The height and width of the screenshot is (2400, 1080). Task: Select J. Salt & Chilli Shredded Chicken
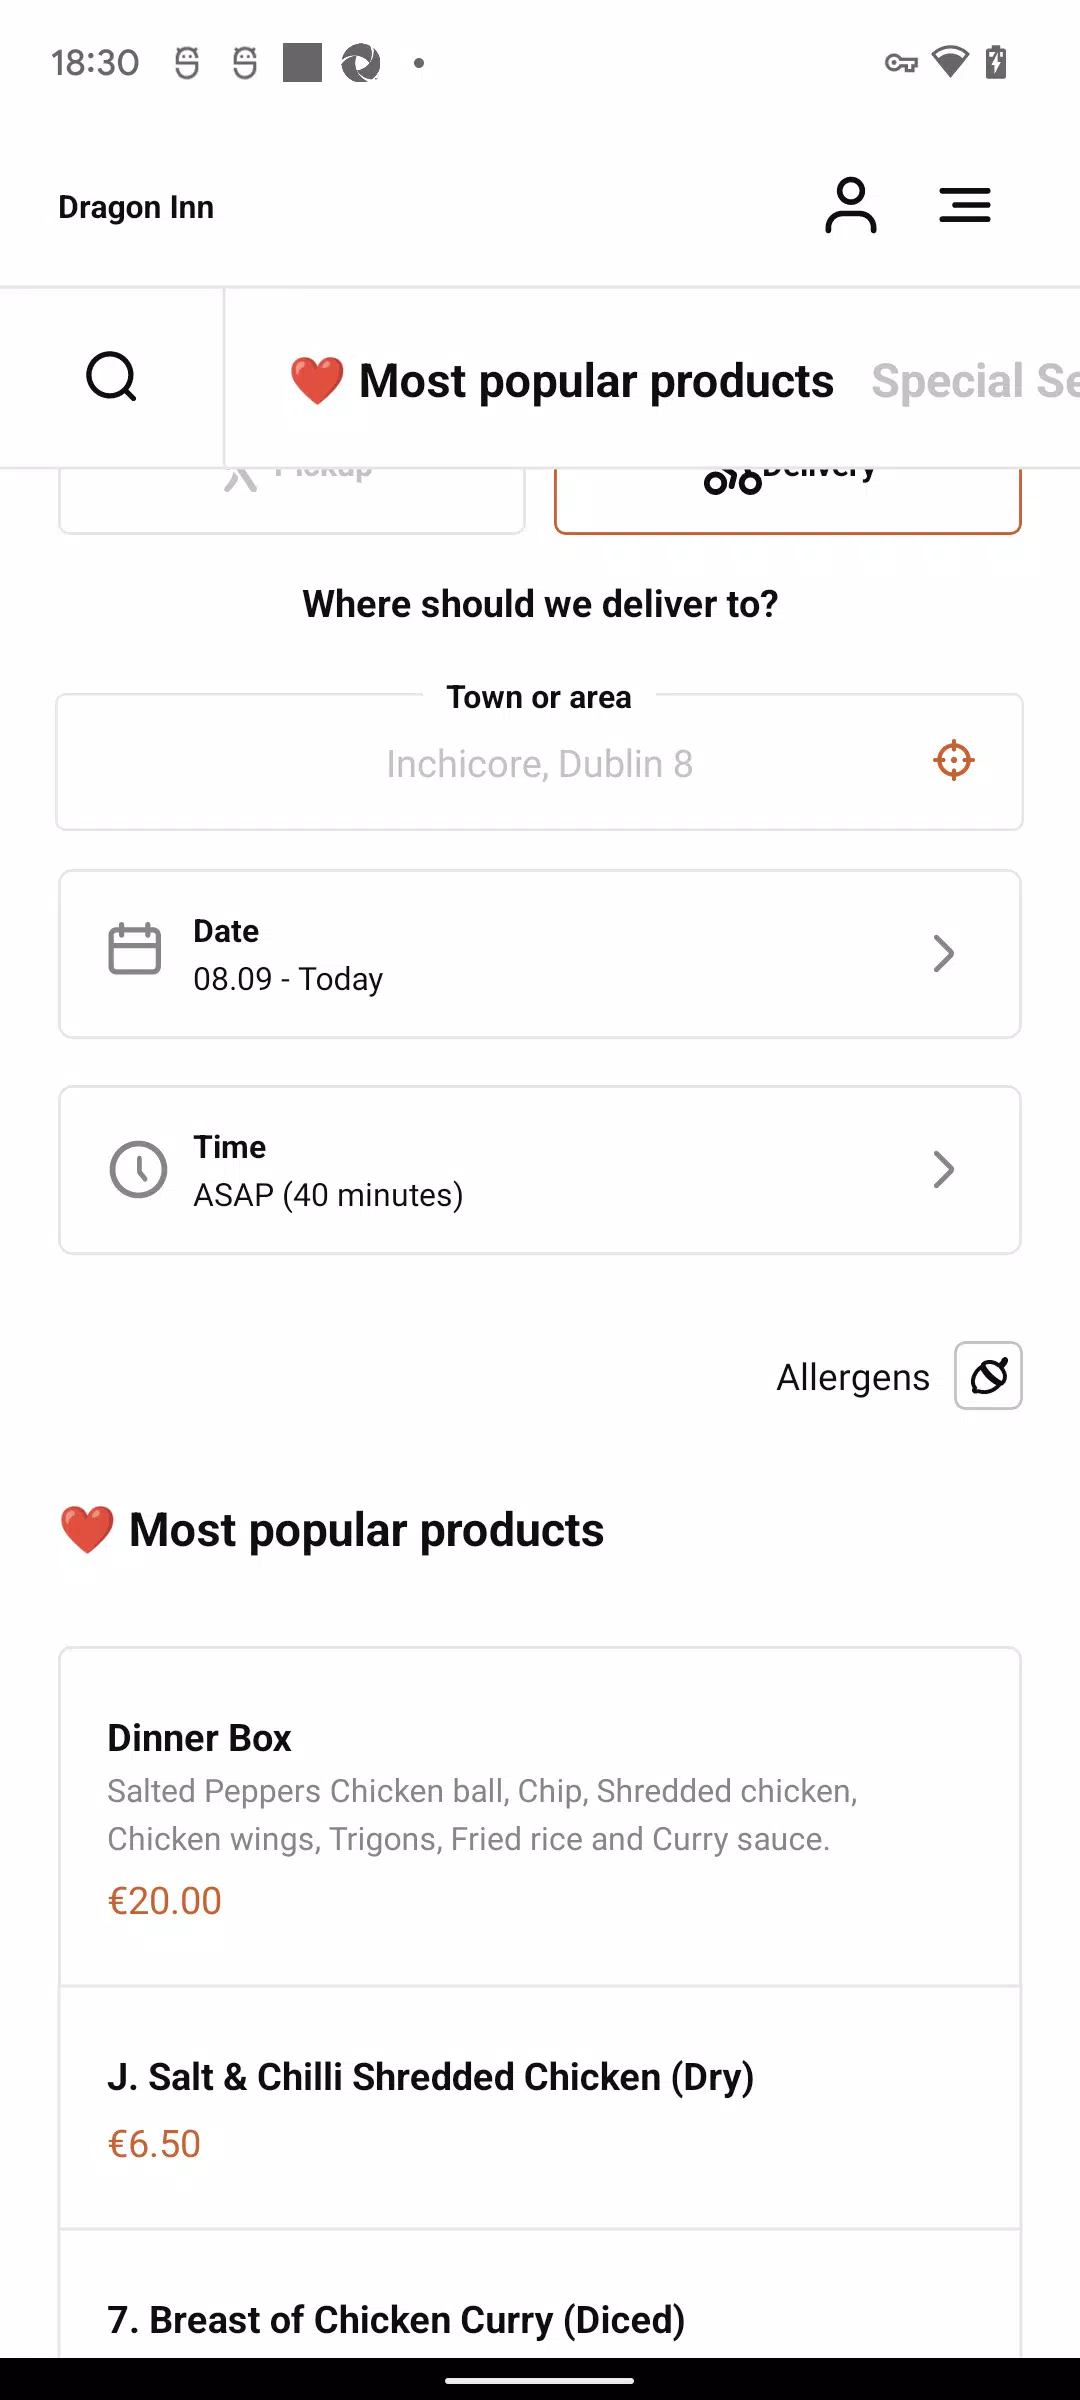click(x=540, y=2108)
